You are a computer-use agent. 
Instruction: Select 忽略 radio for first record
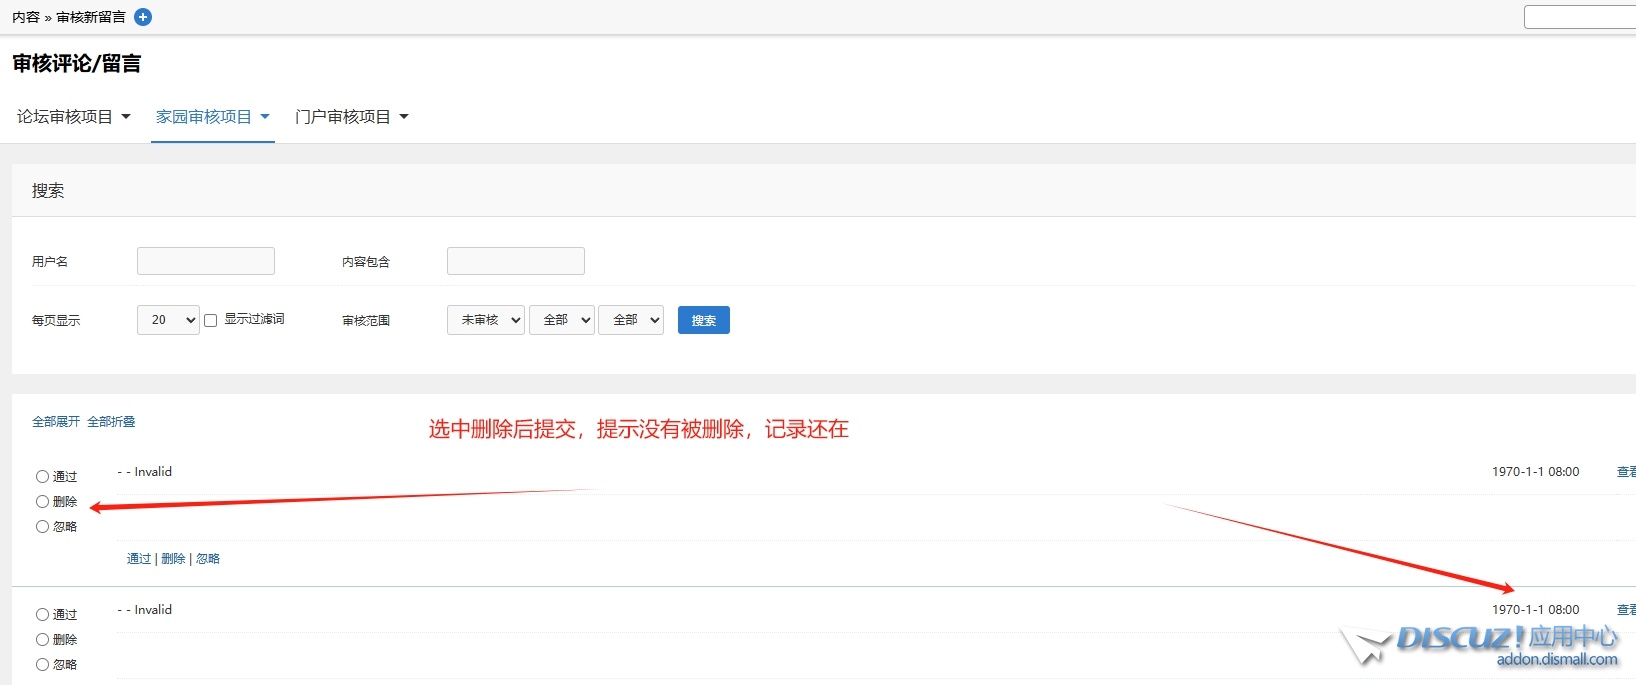pos(42,527)
